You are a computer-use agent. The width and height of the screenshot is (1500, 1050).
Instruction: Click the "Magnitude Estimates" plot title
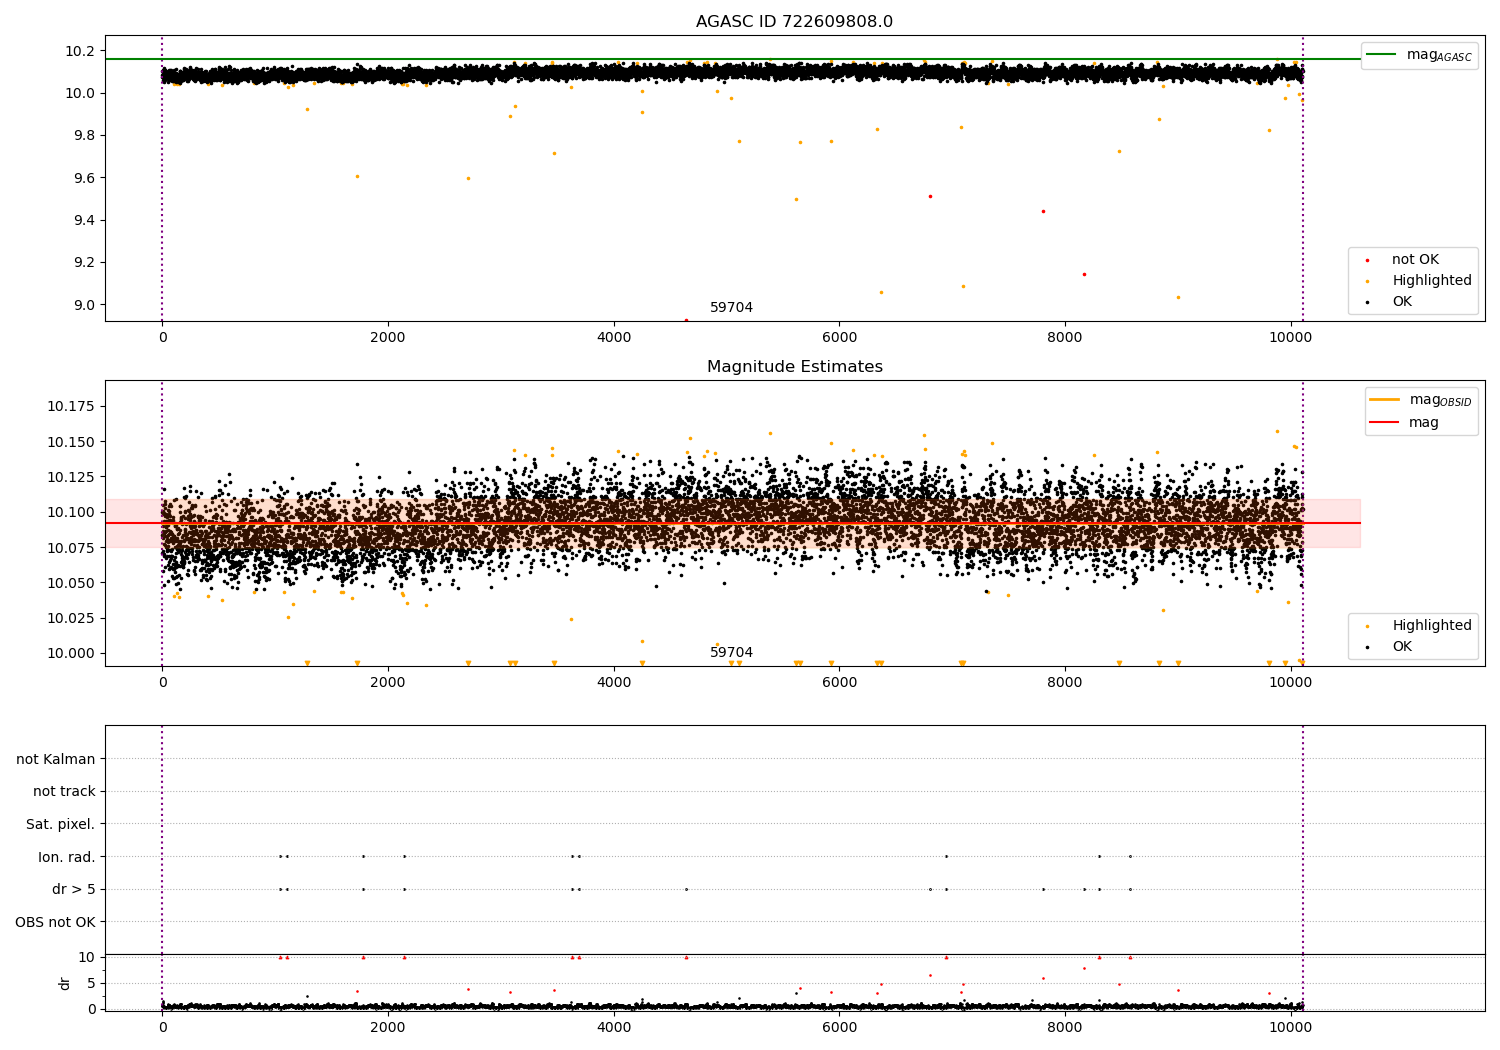click(794, 367)
